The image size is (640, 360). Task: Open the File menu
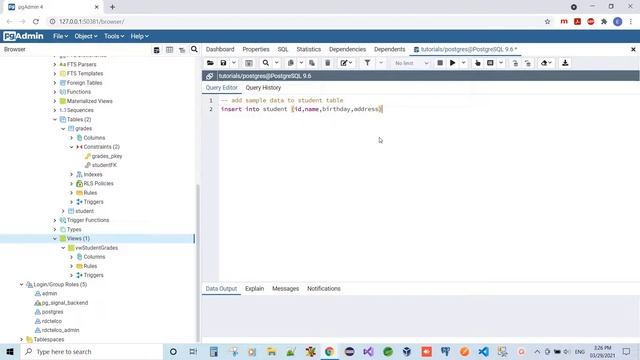(x=60, y=36)
